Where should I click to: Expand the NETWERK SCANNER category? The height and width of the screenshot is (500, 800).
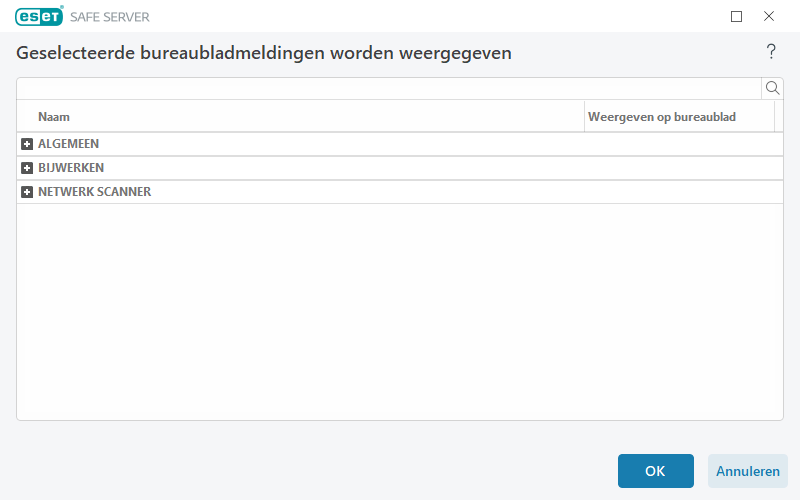27,192
